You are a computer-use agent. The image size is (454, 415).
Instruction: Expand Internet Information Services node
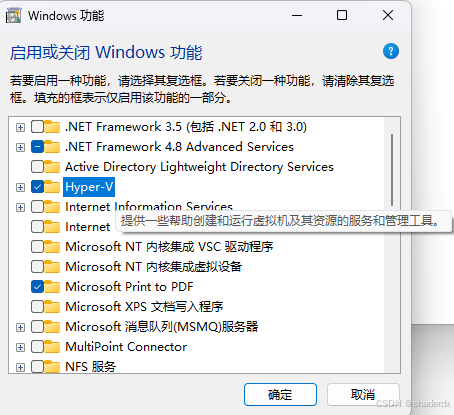(x=20, y=207)
